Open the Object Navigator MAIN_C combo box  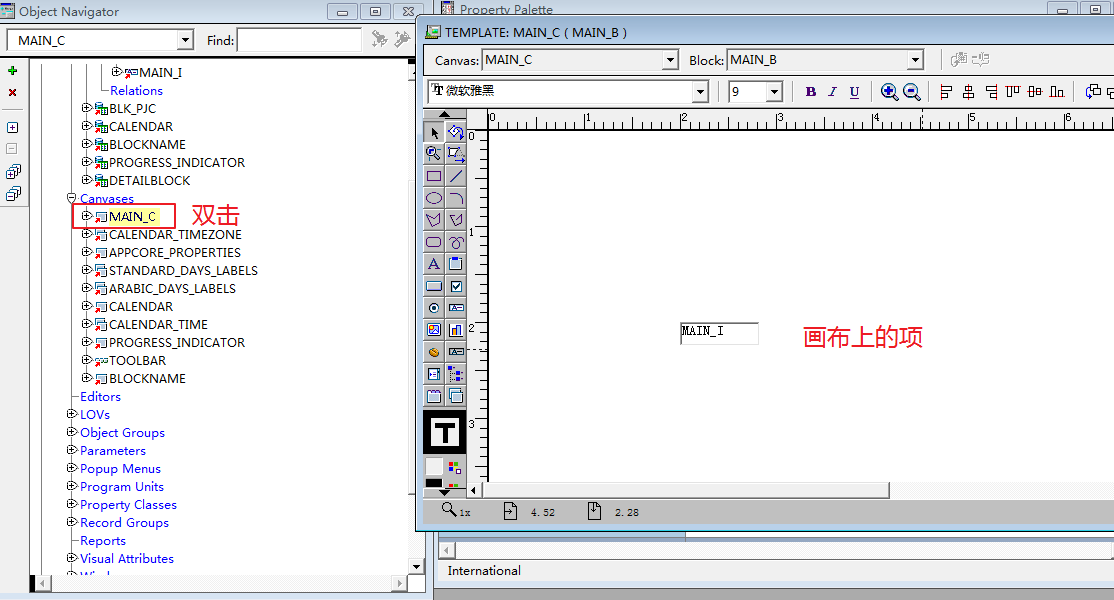tap(185, 40)
